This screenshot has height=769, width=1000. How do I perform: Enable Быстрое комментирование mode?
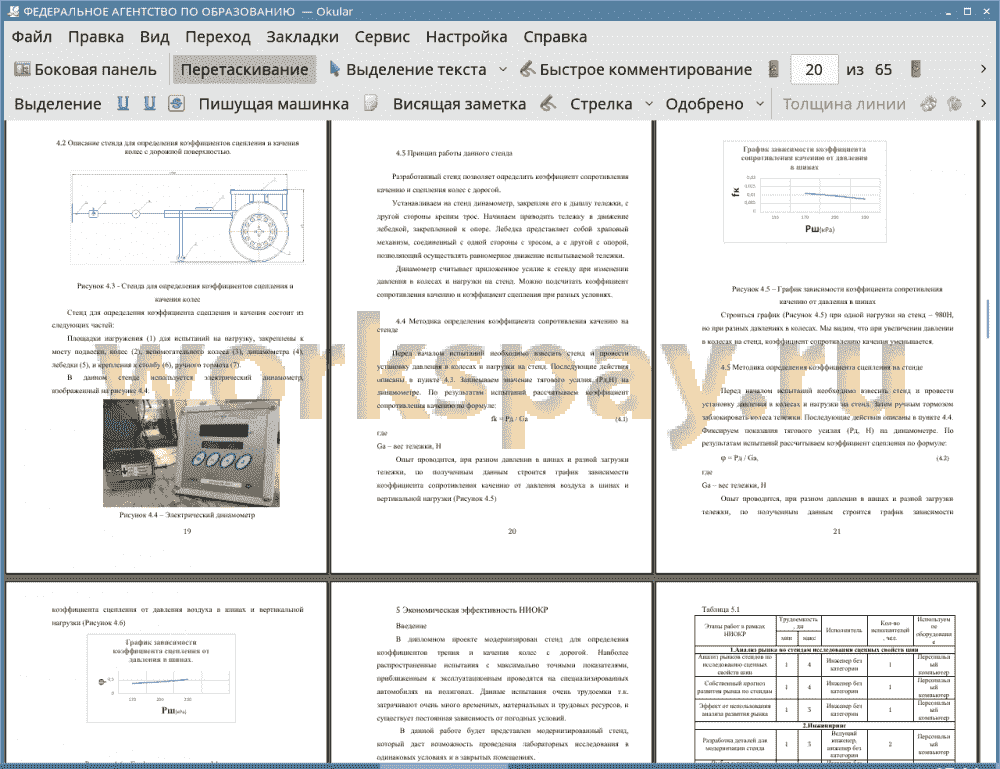click(x=636, y=70)
